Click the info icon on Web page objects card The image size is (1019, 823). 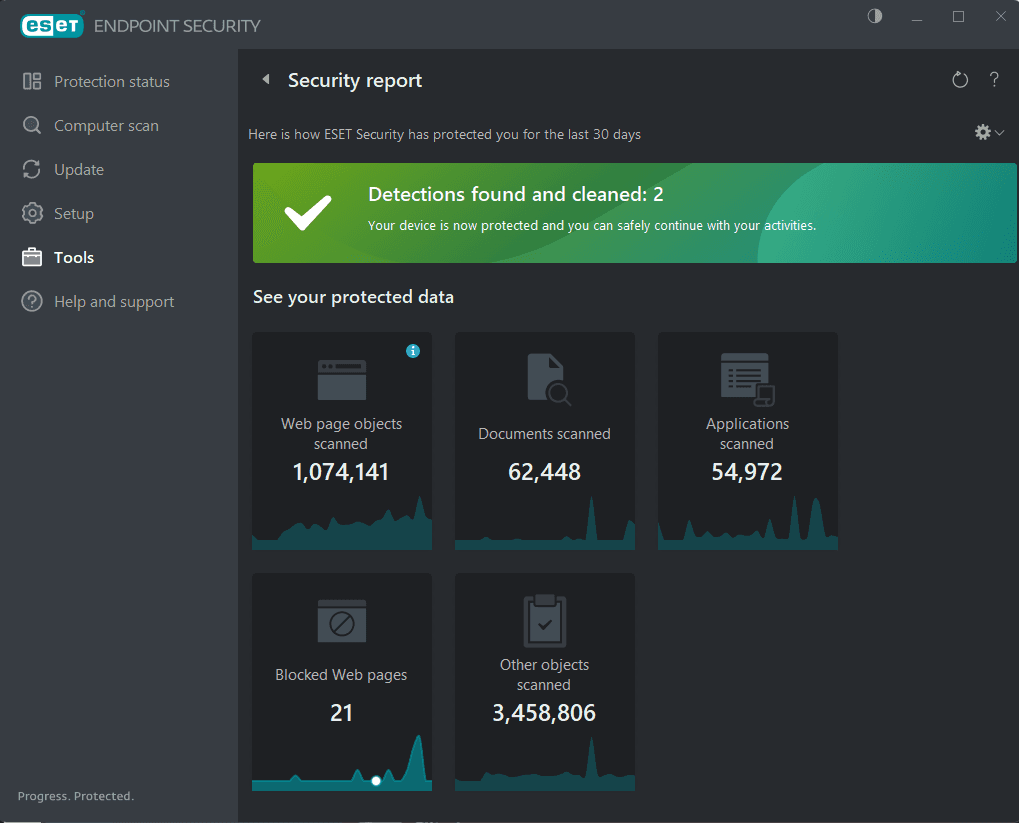click(413, 351)
